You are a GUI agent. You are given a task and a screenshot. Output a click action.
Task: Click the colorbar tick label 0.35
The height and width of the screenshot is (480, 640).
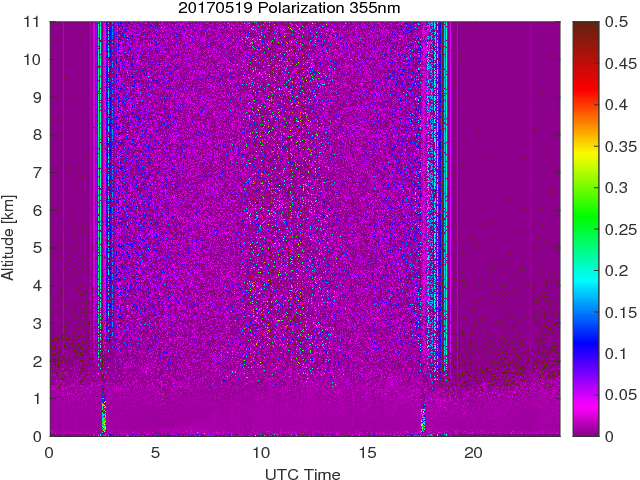tap(613, 146)
